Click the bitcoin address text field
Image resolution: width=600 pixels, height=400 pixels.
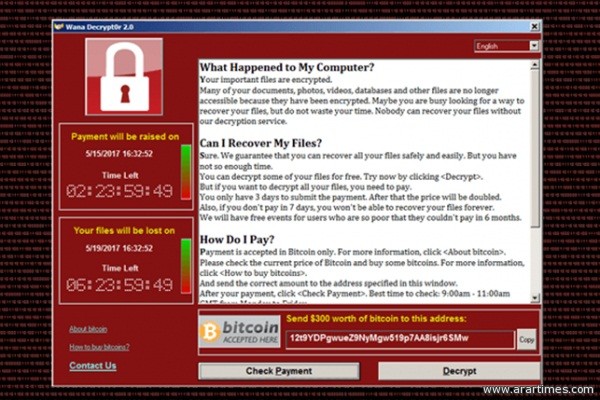point(400,340)
